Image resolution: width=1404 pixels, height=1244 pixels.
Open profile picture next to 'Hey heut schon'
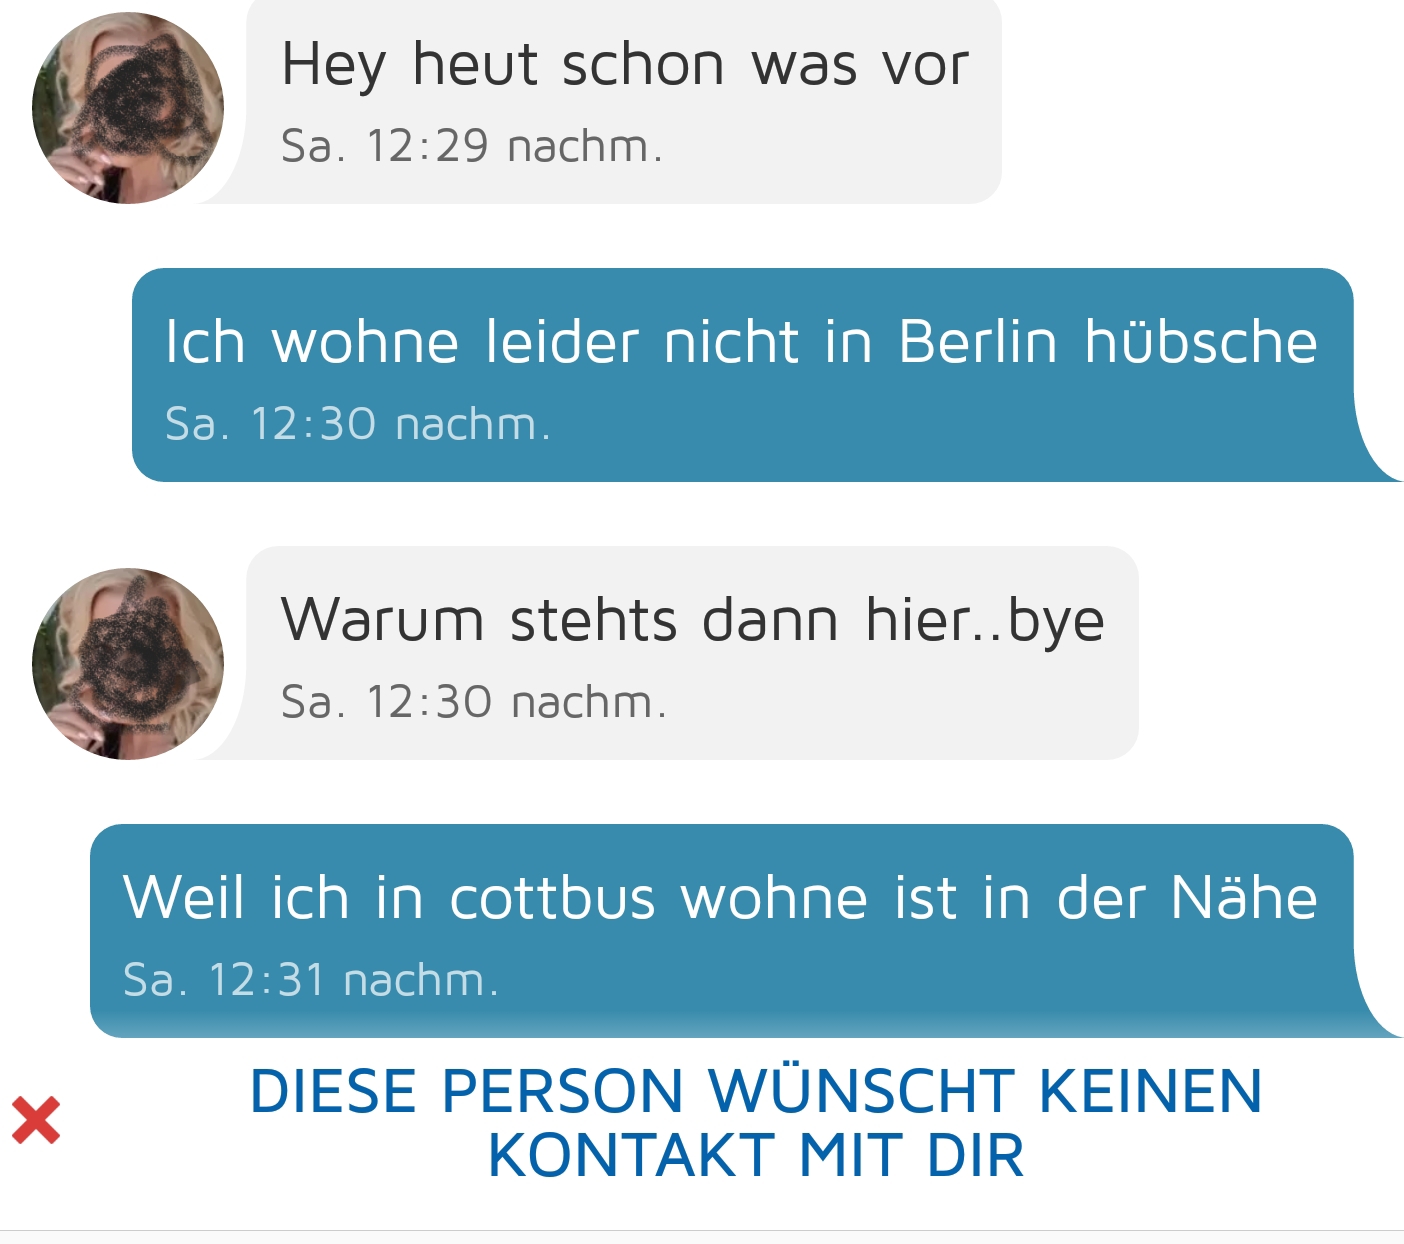128,108
